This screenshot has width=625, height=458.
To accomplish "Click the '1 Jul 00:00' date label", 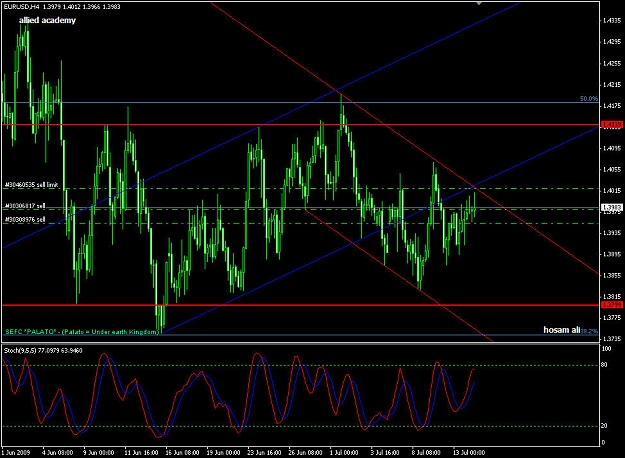I will click(344, 452).
